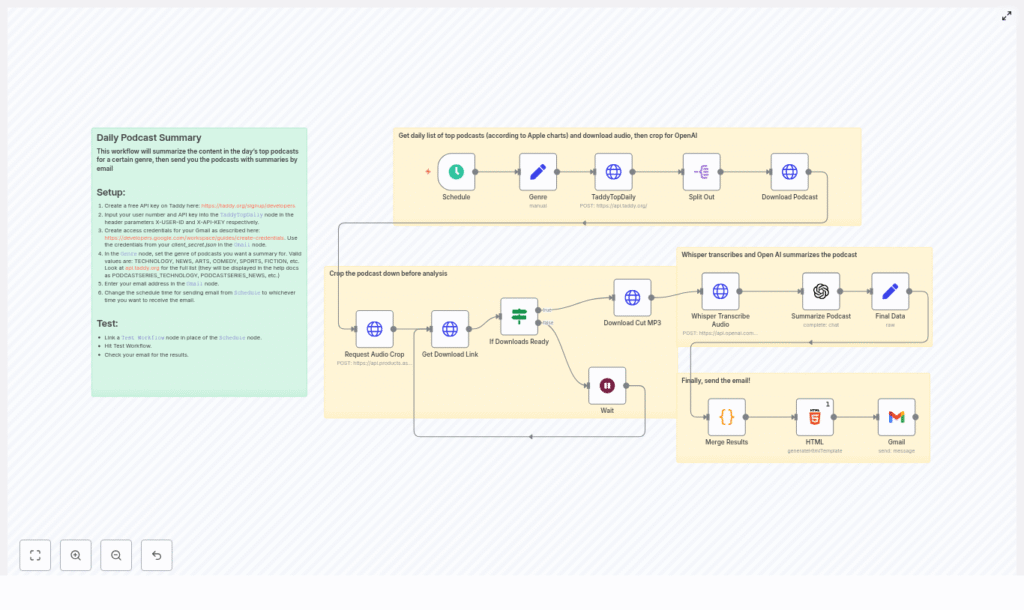Click the Get Download Link node

[450, 329]
